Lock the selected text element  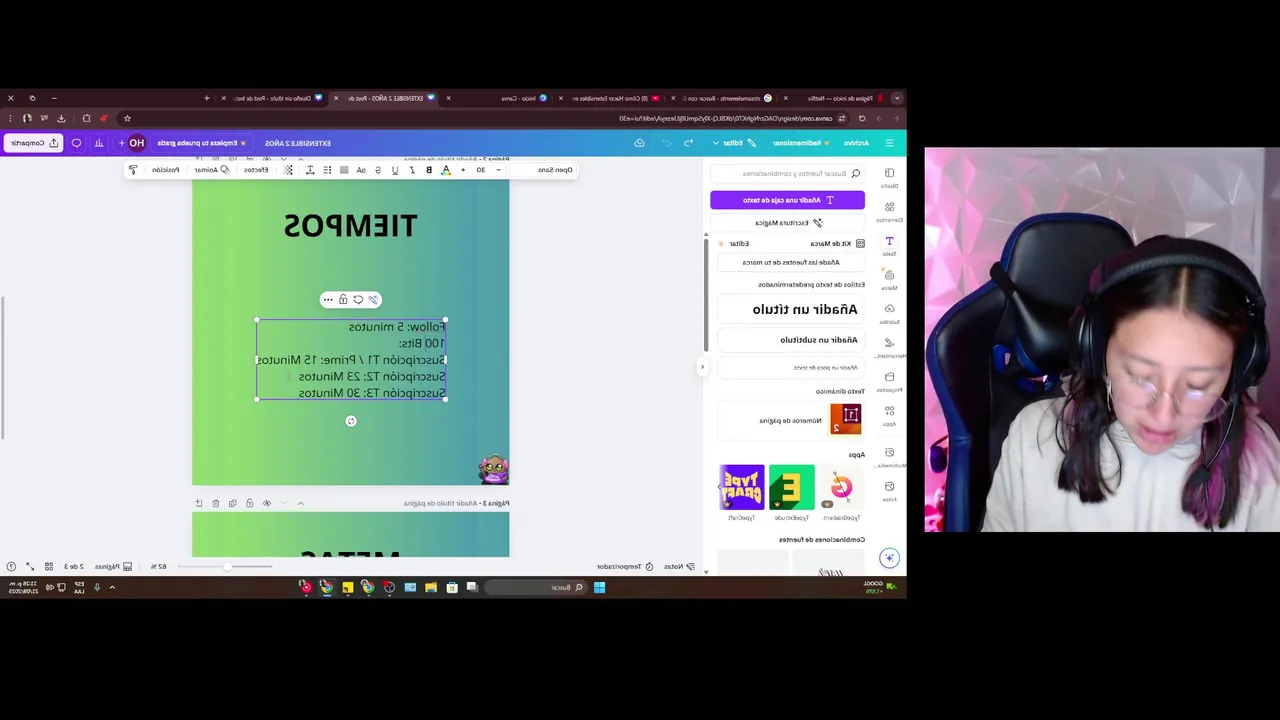pos(343,299)
